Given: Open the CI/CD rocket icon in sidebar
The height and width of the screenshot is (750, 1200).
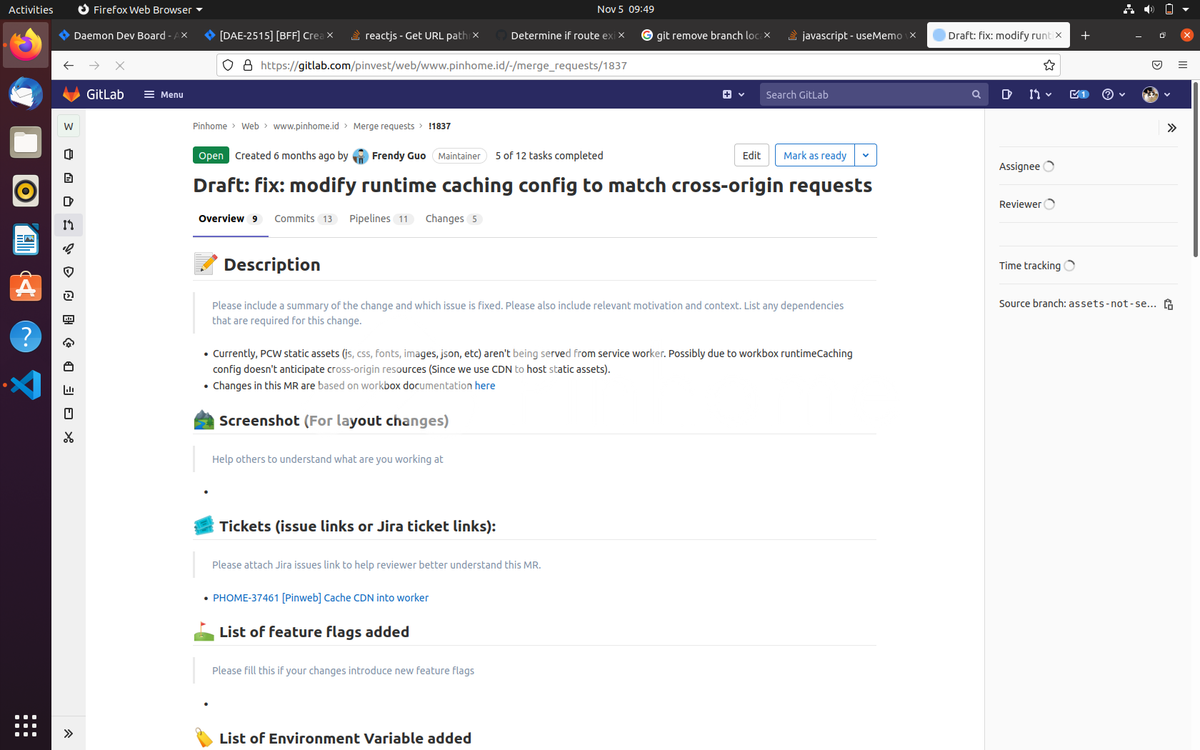Looking at the screenshot, I should click(68, 248).
